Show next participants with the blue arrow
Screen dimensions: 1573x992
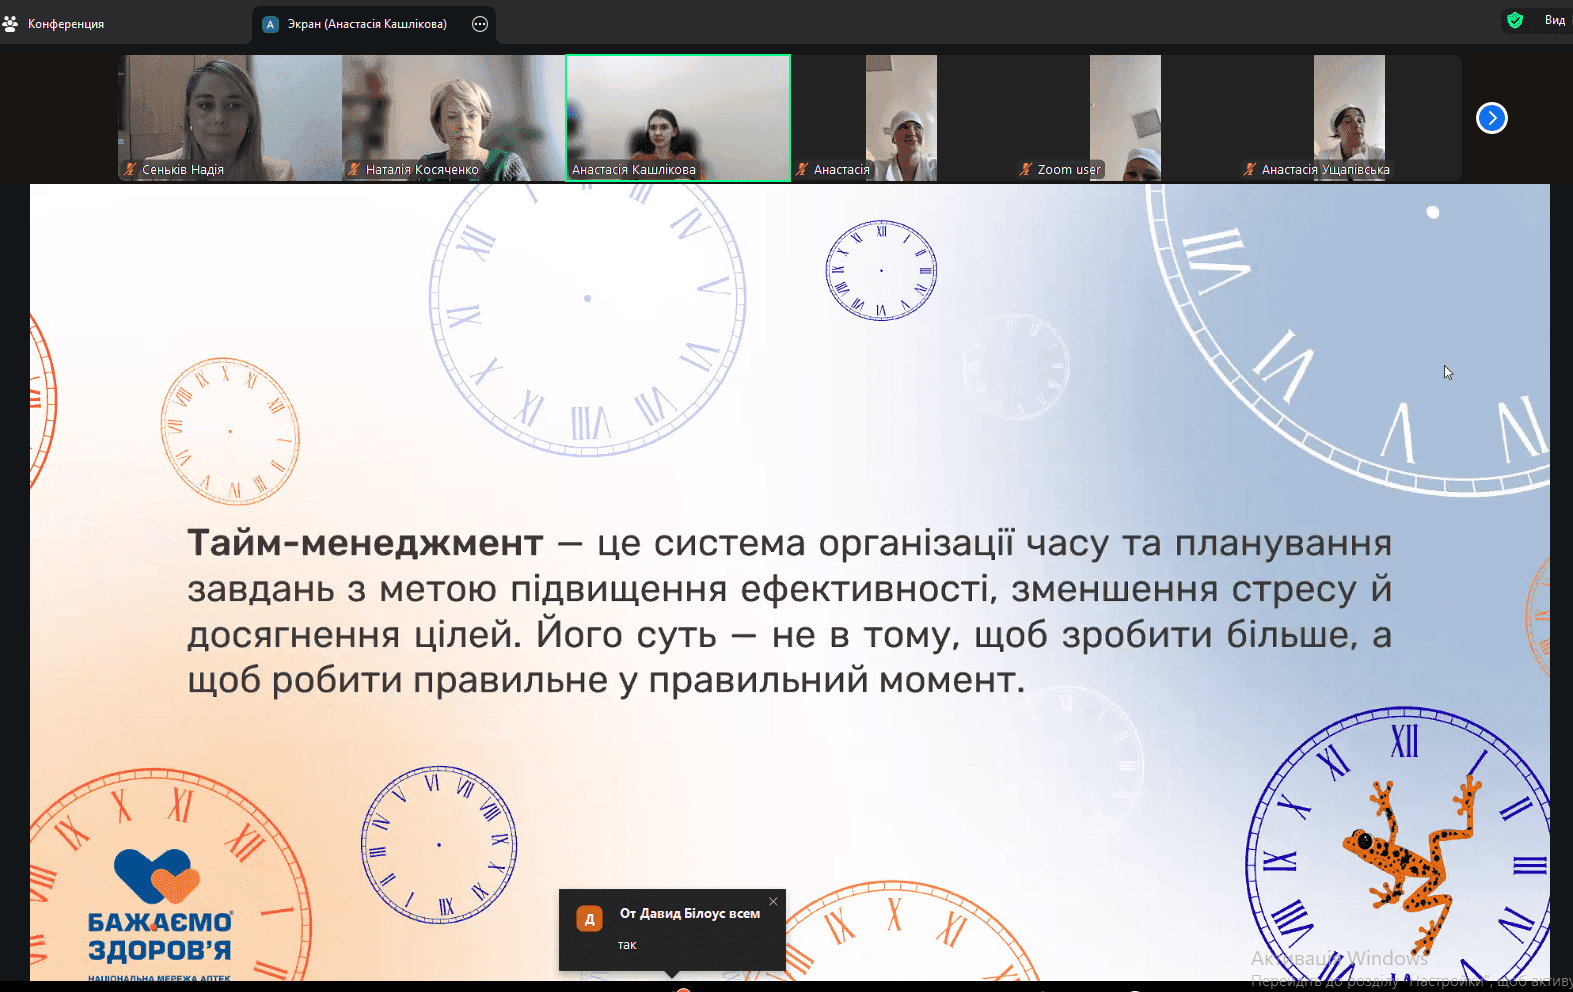pyautogui.click(x=1491, y=118)
